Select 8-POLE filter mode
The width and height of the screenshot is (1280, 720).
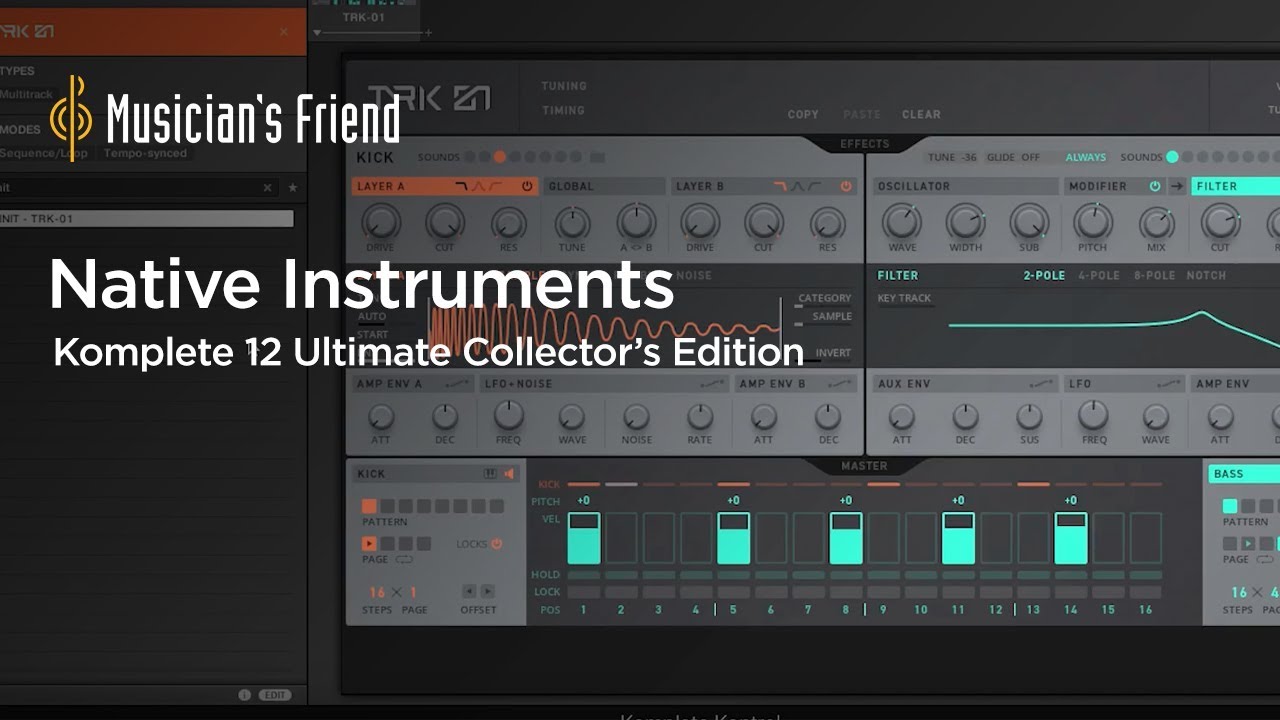pyautogui.click(x=1154, y=275)
